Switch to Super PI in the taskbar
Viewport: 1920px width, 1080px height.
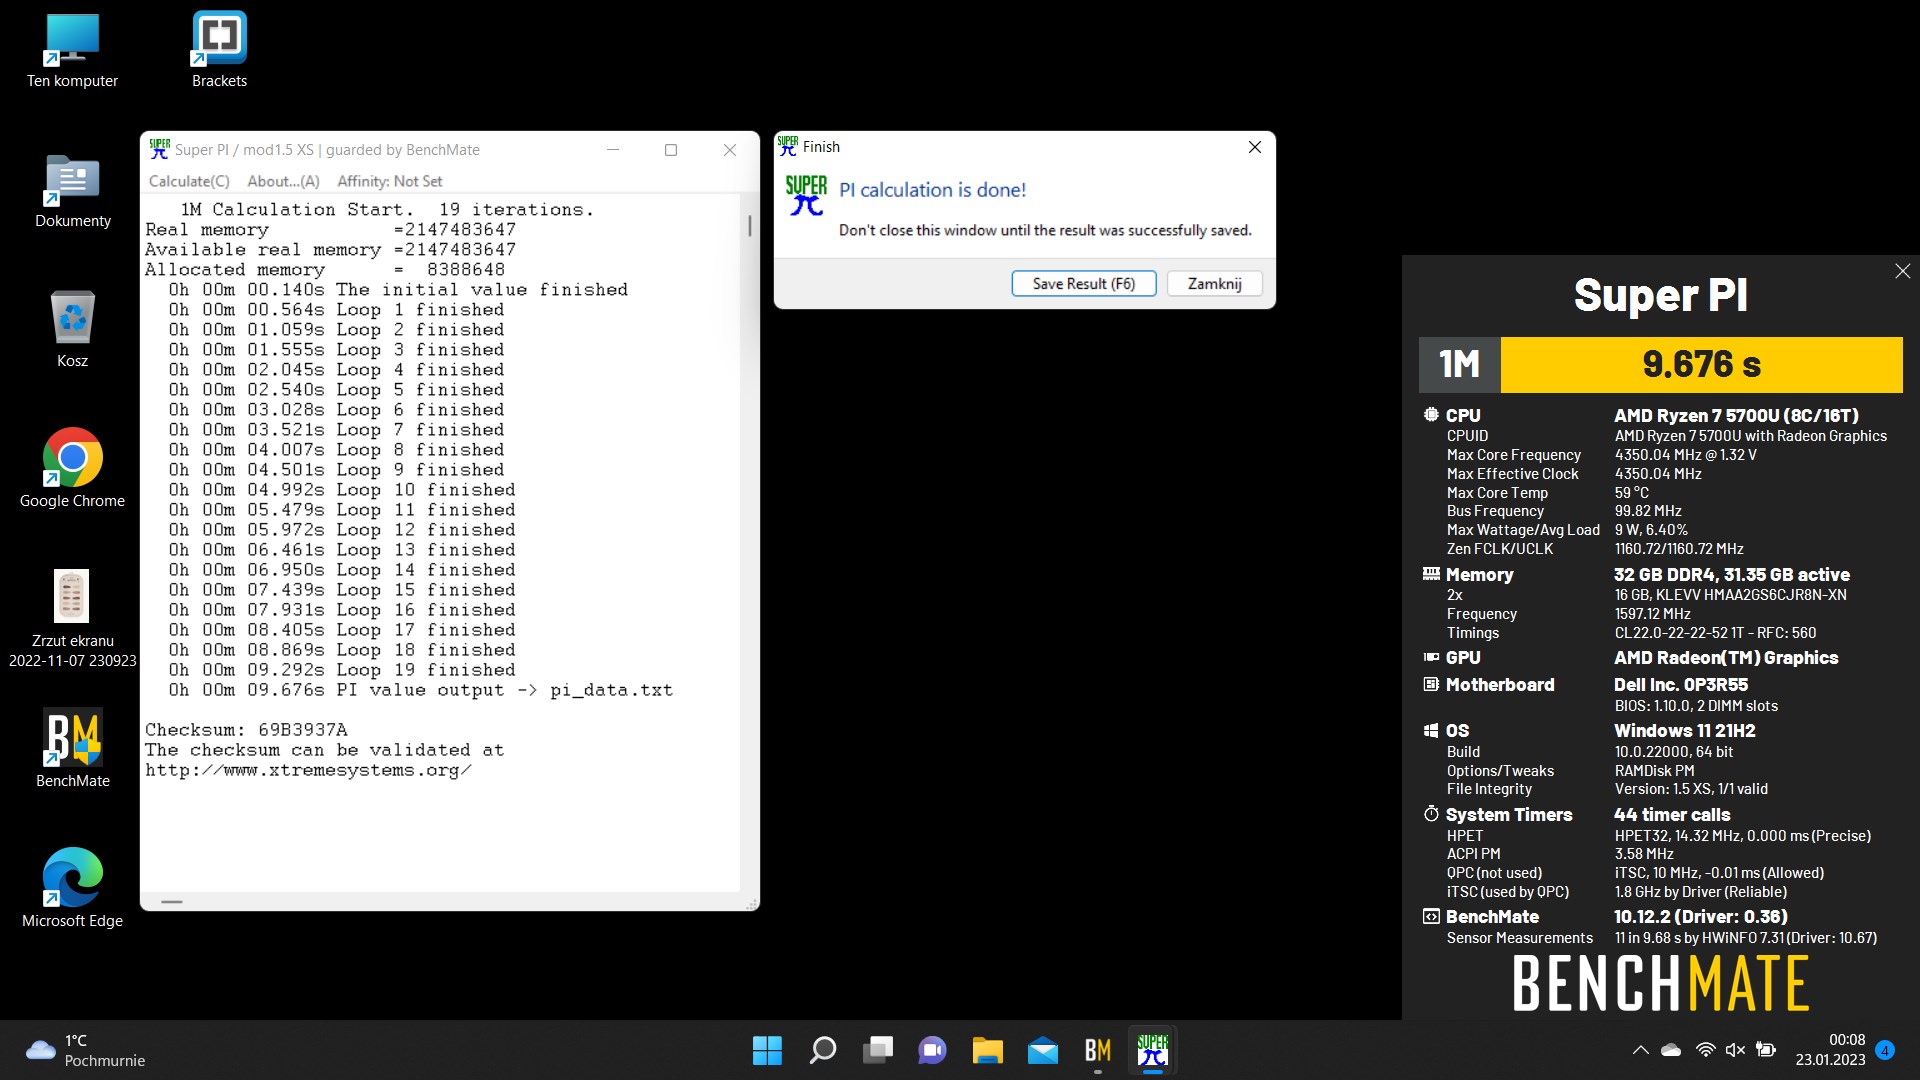tap(1152, 1050)
